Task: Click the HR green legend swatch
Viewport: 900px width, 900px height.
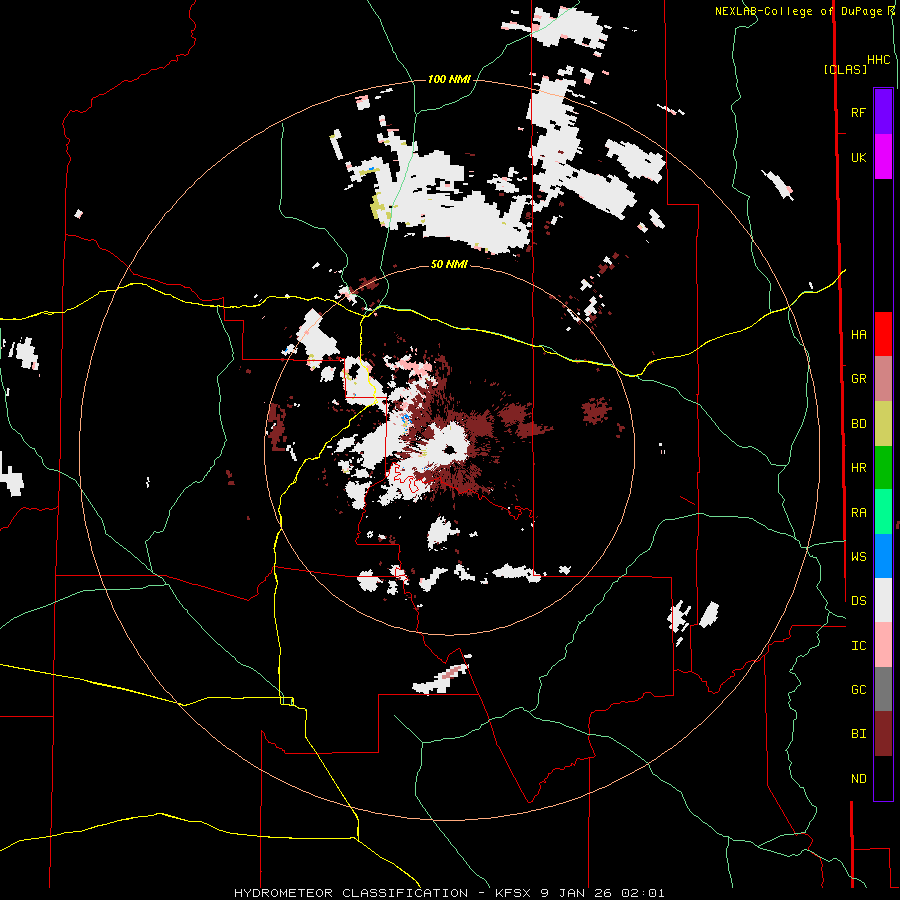Action: click(x=883, y=467)
